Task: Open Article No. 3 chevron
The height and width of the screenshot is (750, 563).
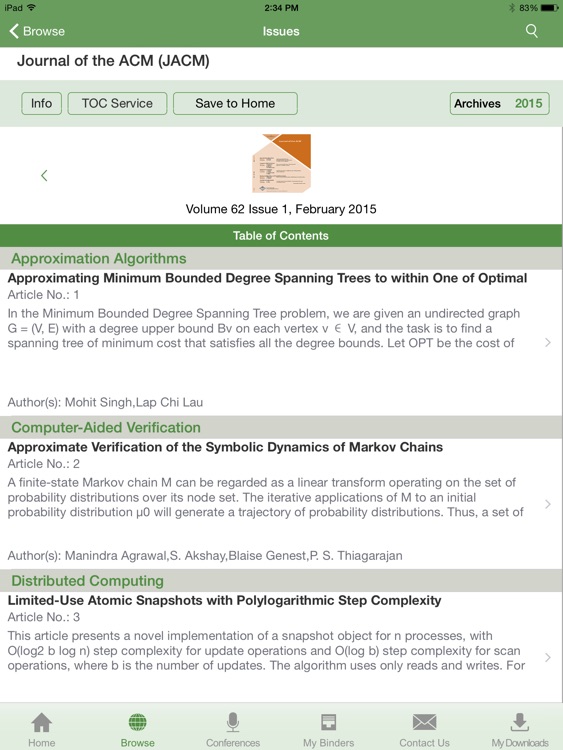Action: coord(548,657)
